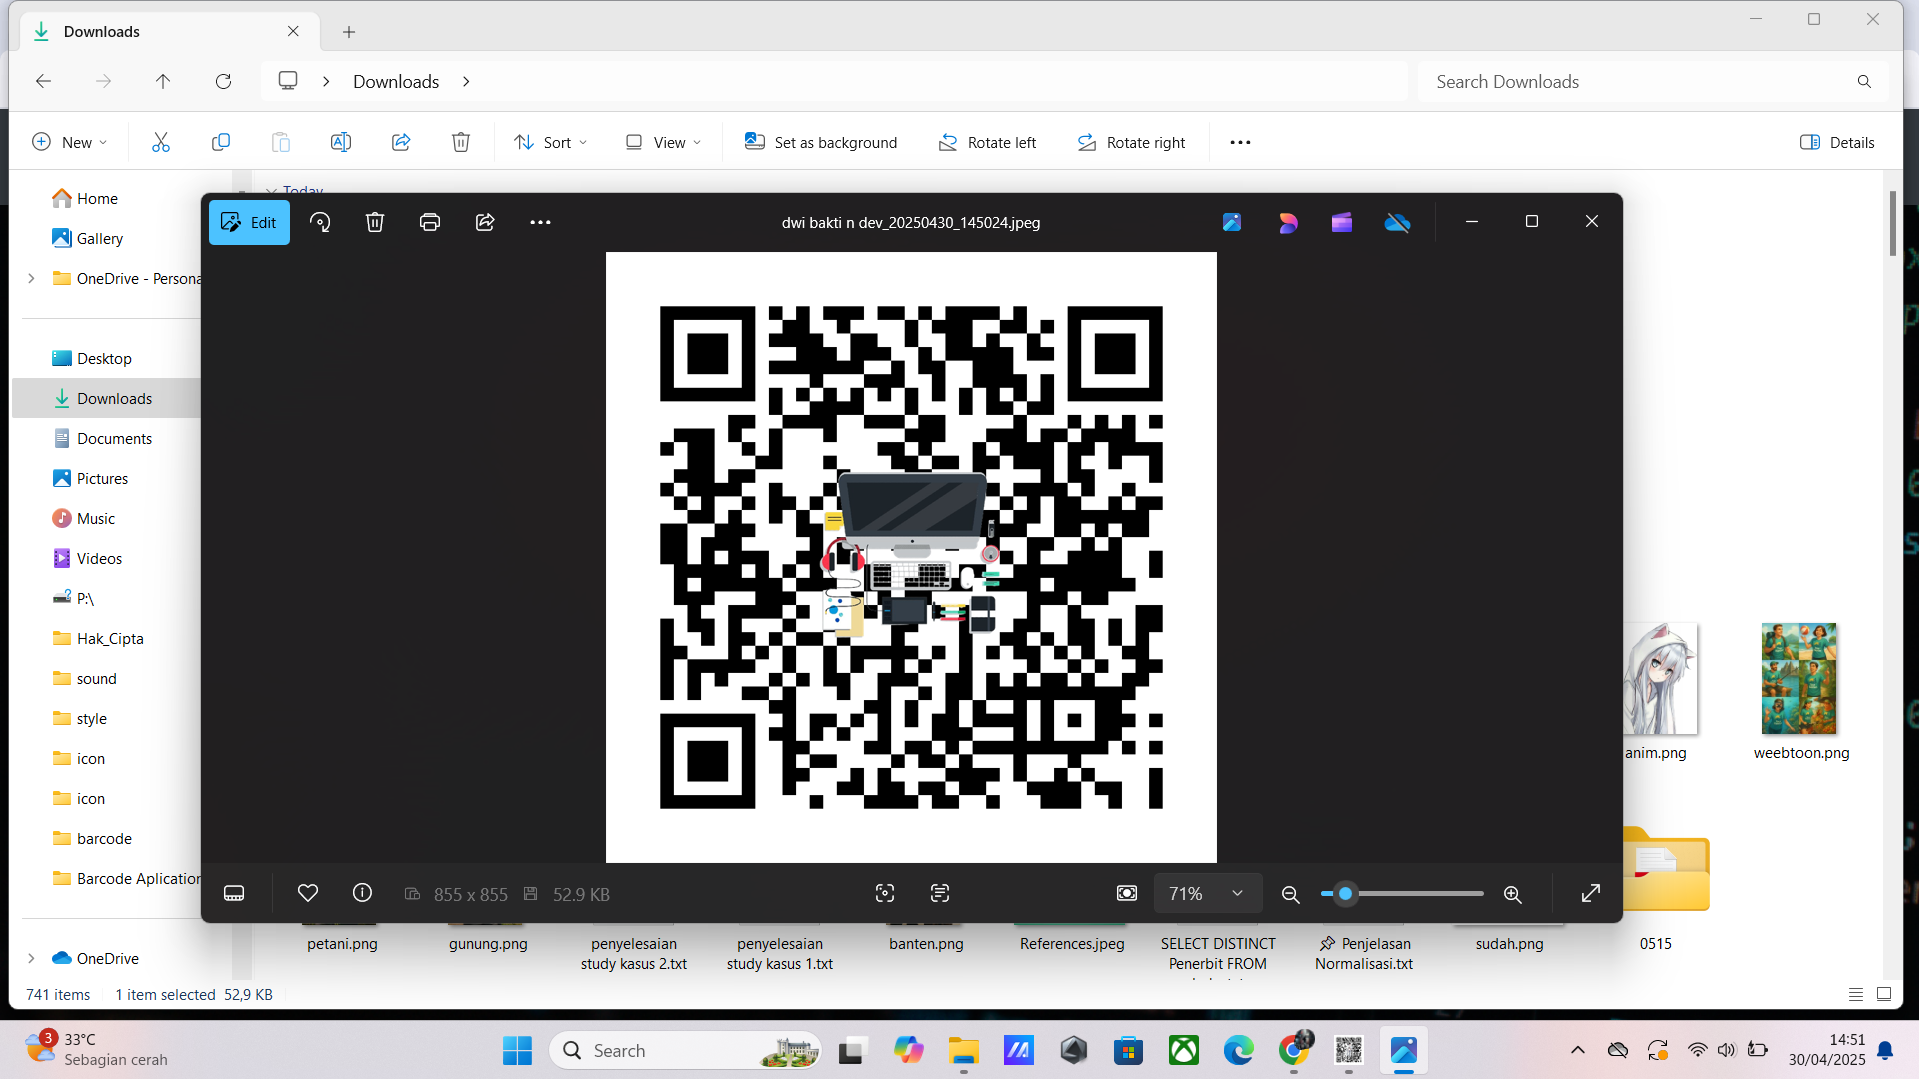Open Clipchamp icon in Photos title bar
This screenshot has height=1079, width=1919.
[1342, 222]
